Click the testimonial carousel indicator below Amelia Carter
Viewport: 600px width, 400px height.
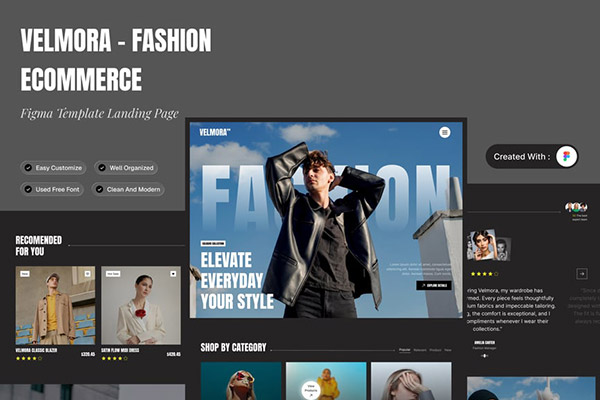[x=484, y=356]
